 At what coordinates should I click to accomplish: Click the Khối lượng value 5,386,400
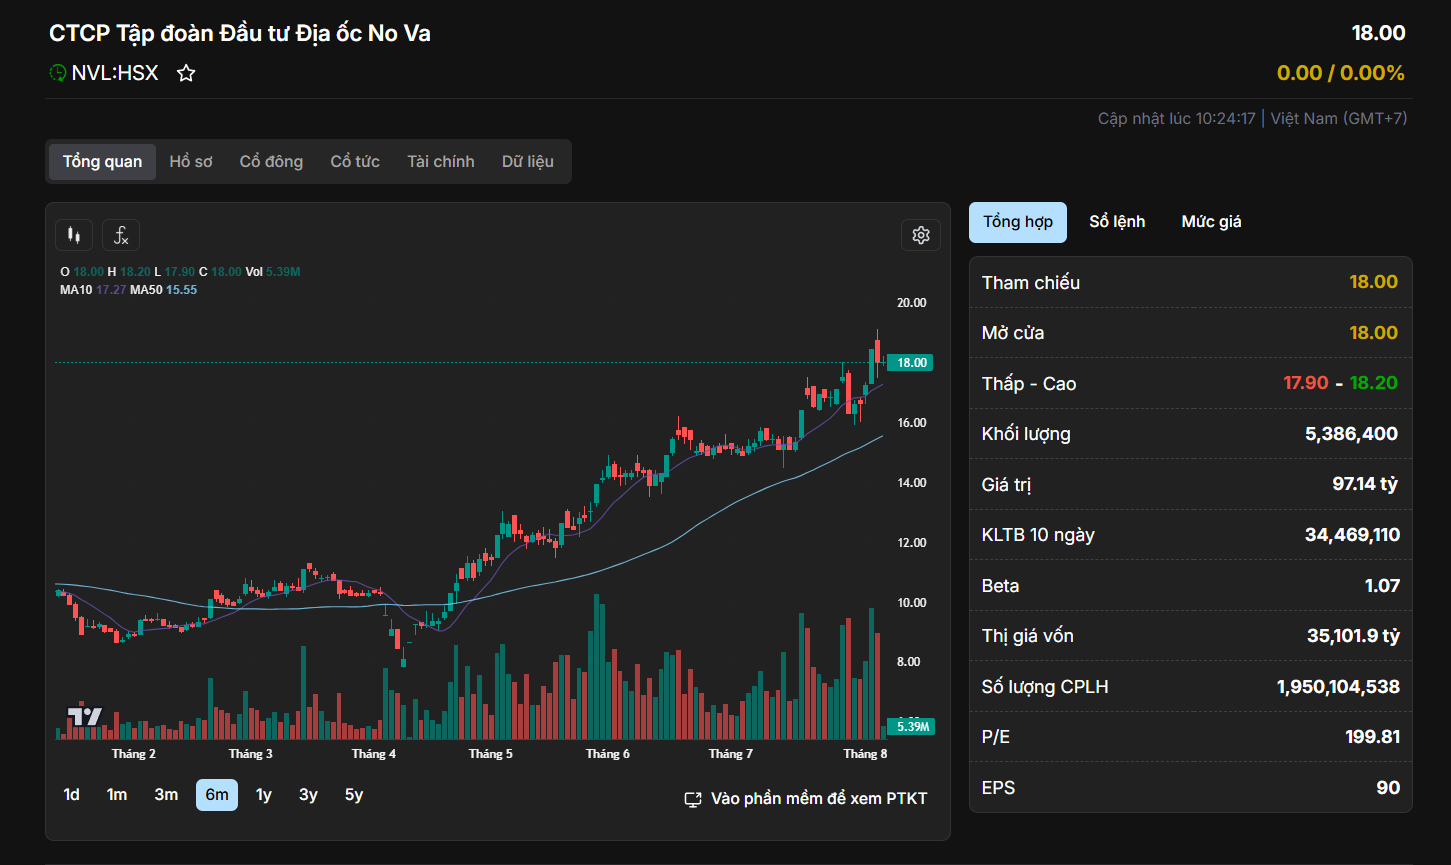1352,434
